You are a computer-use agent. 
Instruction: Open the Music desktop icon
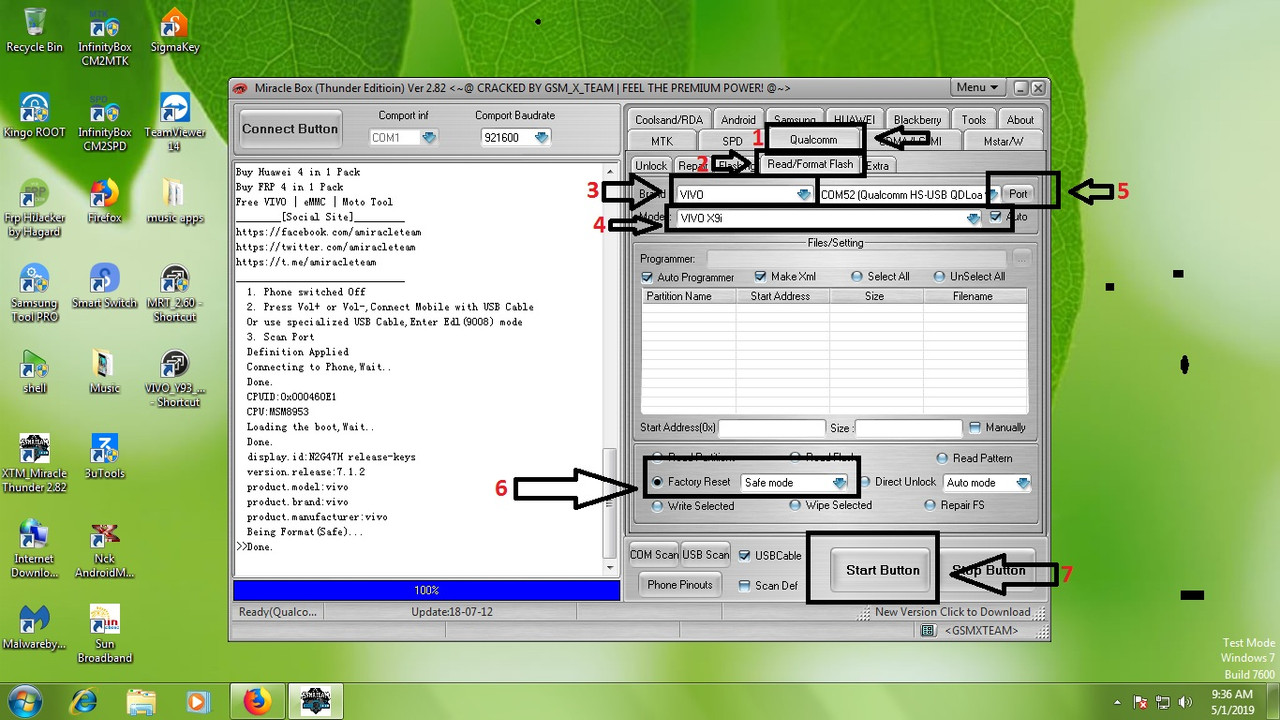[105, 371]
